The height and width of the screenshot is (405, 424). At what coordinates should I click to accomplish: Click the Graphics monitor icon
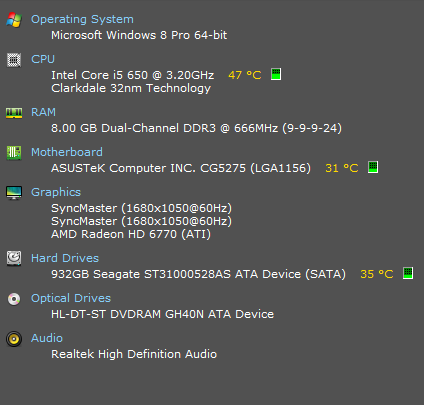click(x=14, y=193)
